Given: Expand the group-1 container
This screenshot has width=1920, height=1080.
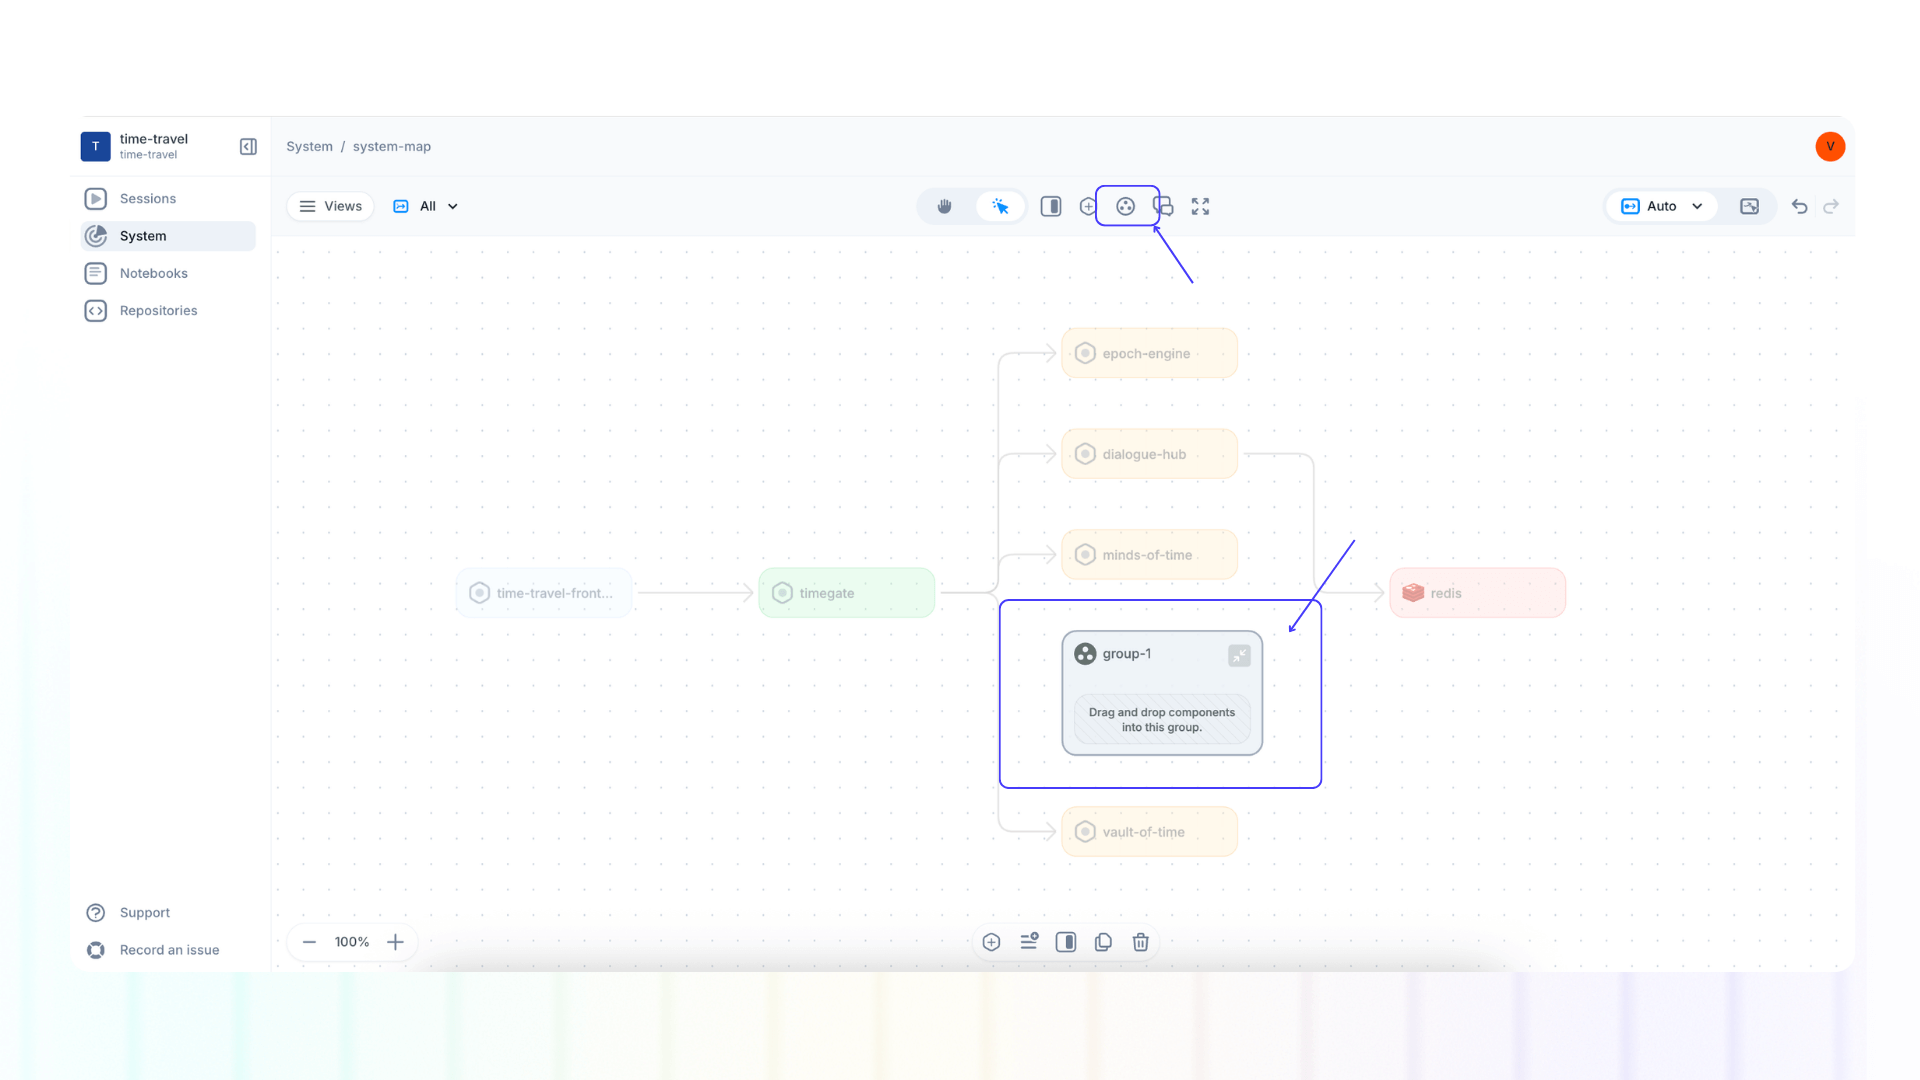Looking at the screenshot, I should 1239,655.
